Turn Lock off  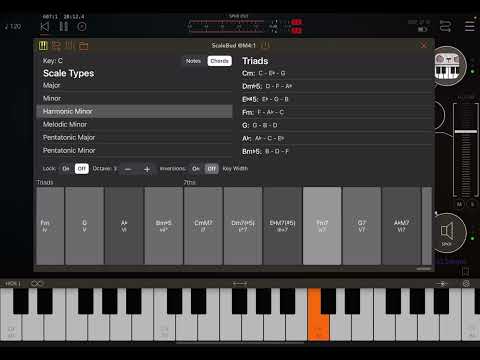[x=82, y=169]
